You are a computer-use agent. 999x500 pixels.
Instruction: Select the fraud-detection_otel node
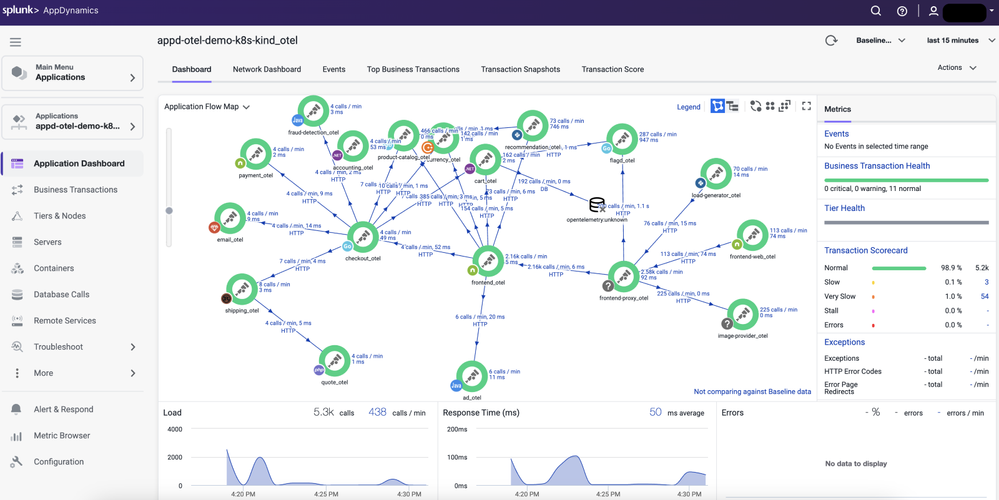(313, 111)
